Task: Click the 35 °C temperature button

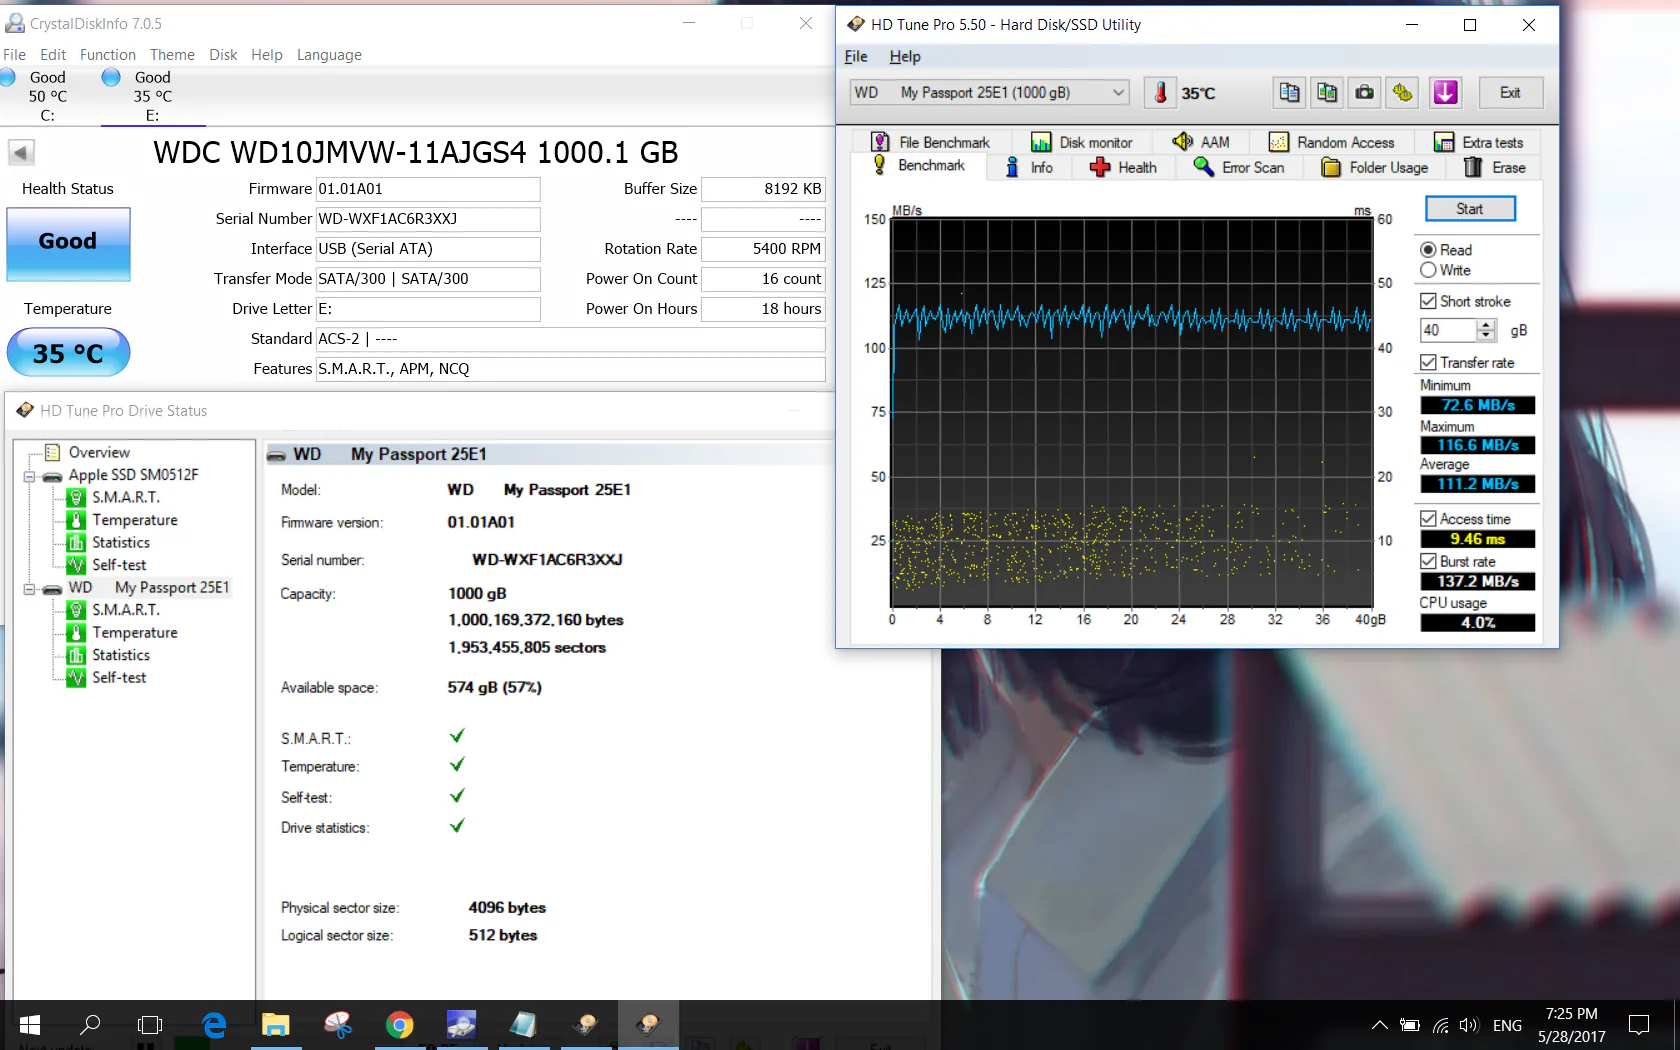Action: pyautogui.click(x=68, y=352)
